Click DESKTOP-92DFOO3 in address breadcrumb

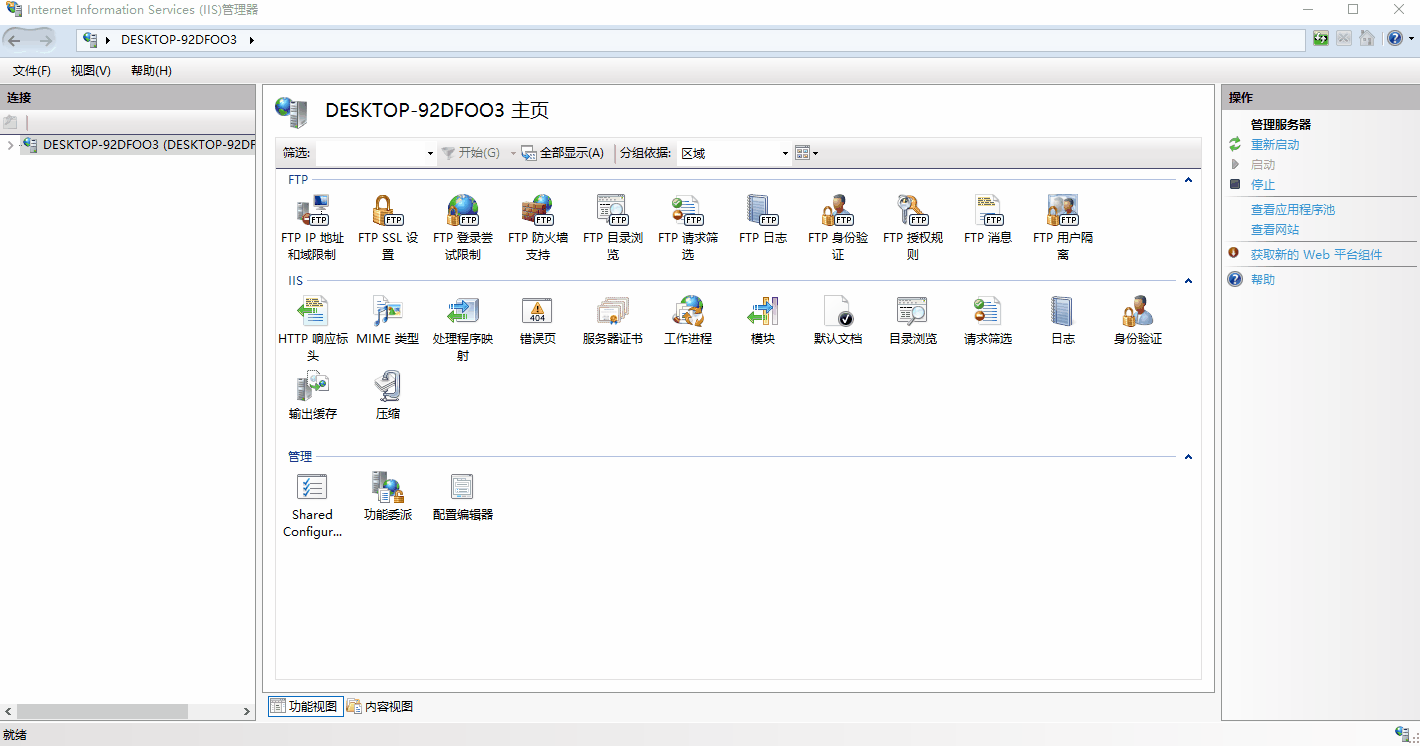pyautogui.click(x=179, y=40)
